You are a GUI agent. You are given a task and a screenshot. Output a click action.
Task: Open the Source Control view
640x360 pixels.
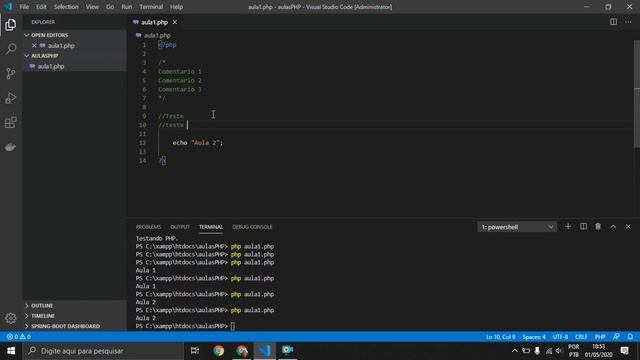point(11,73)
